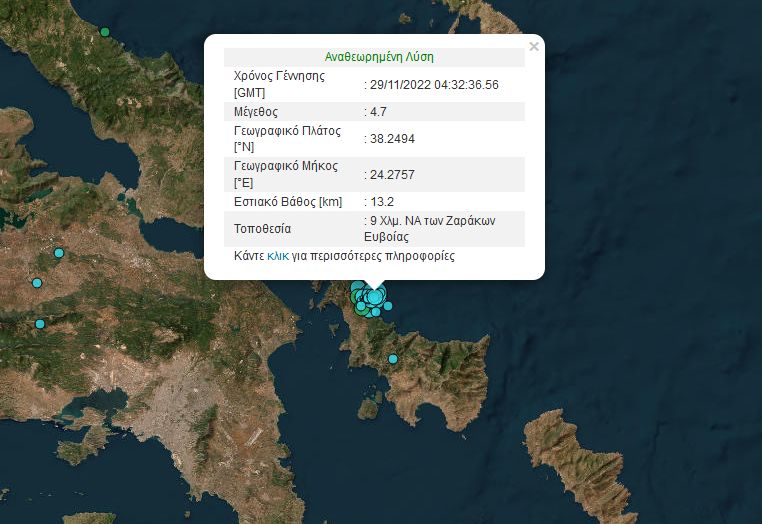
Task: Select the middle cyan marker of the three on the western mainland
Action: pos(37,283)
